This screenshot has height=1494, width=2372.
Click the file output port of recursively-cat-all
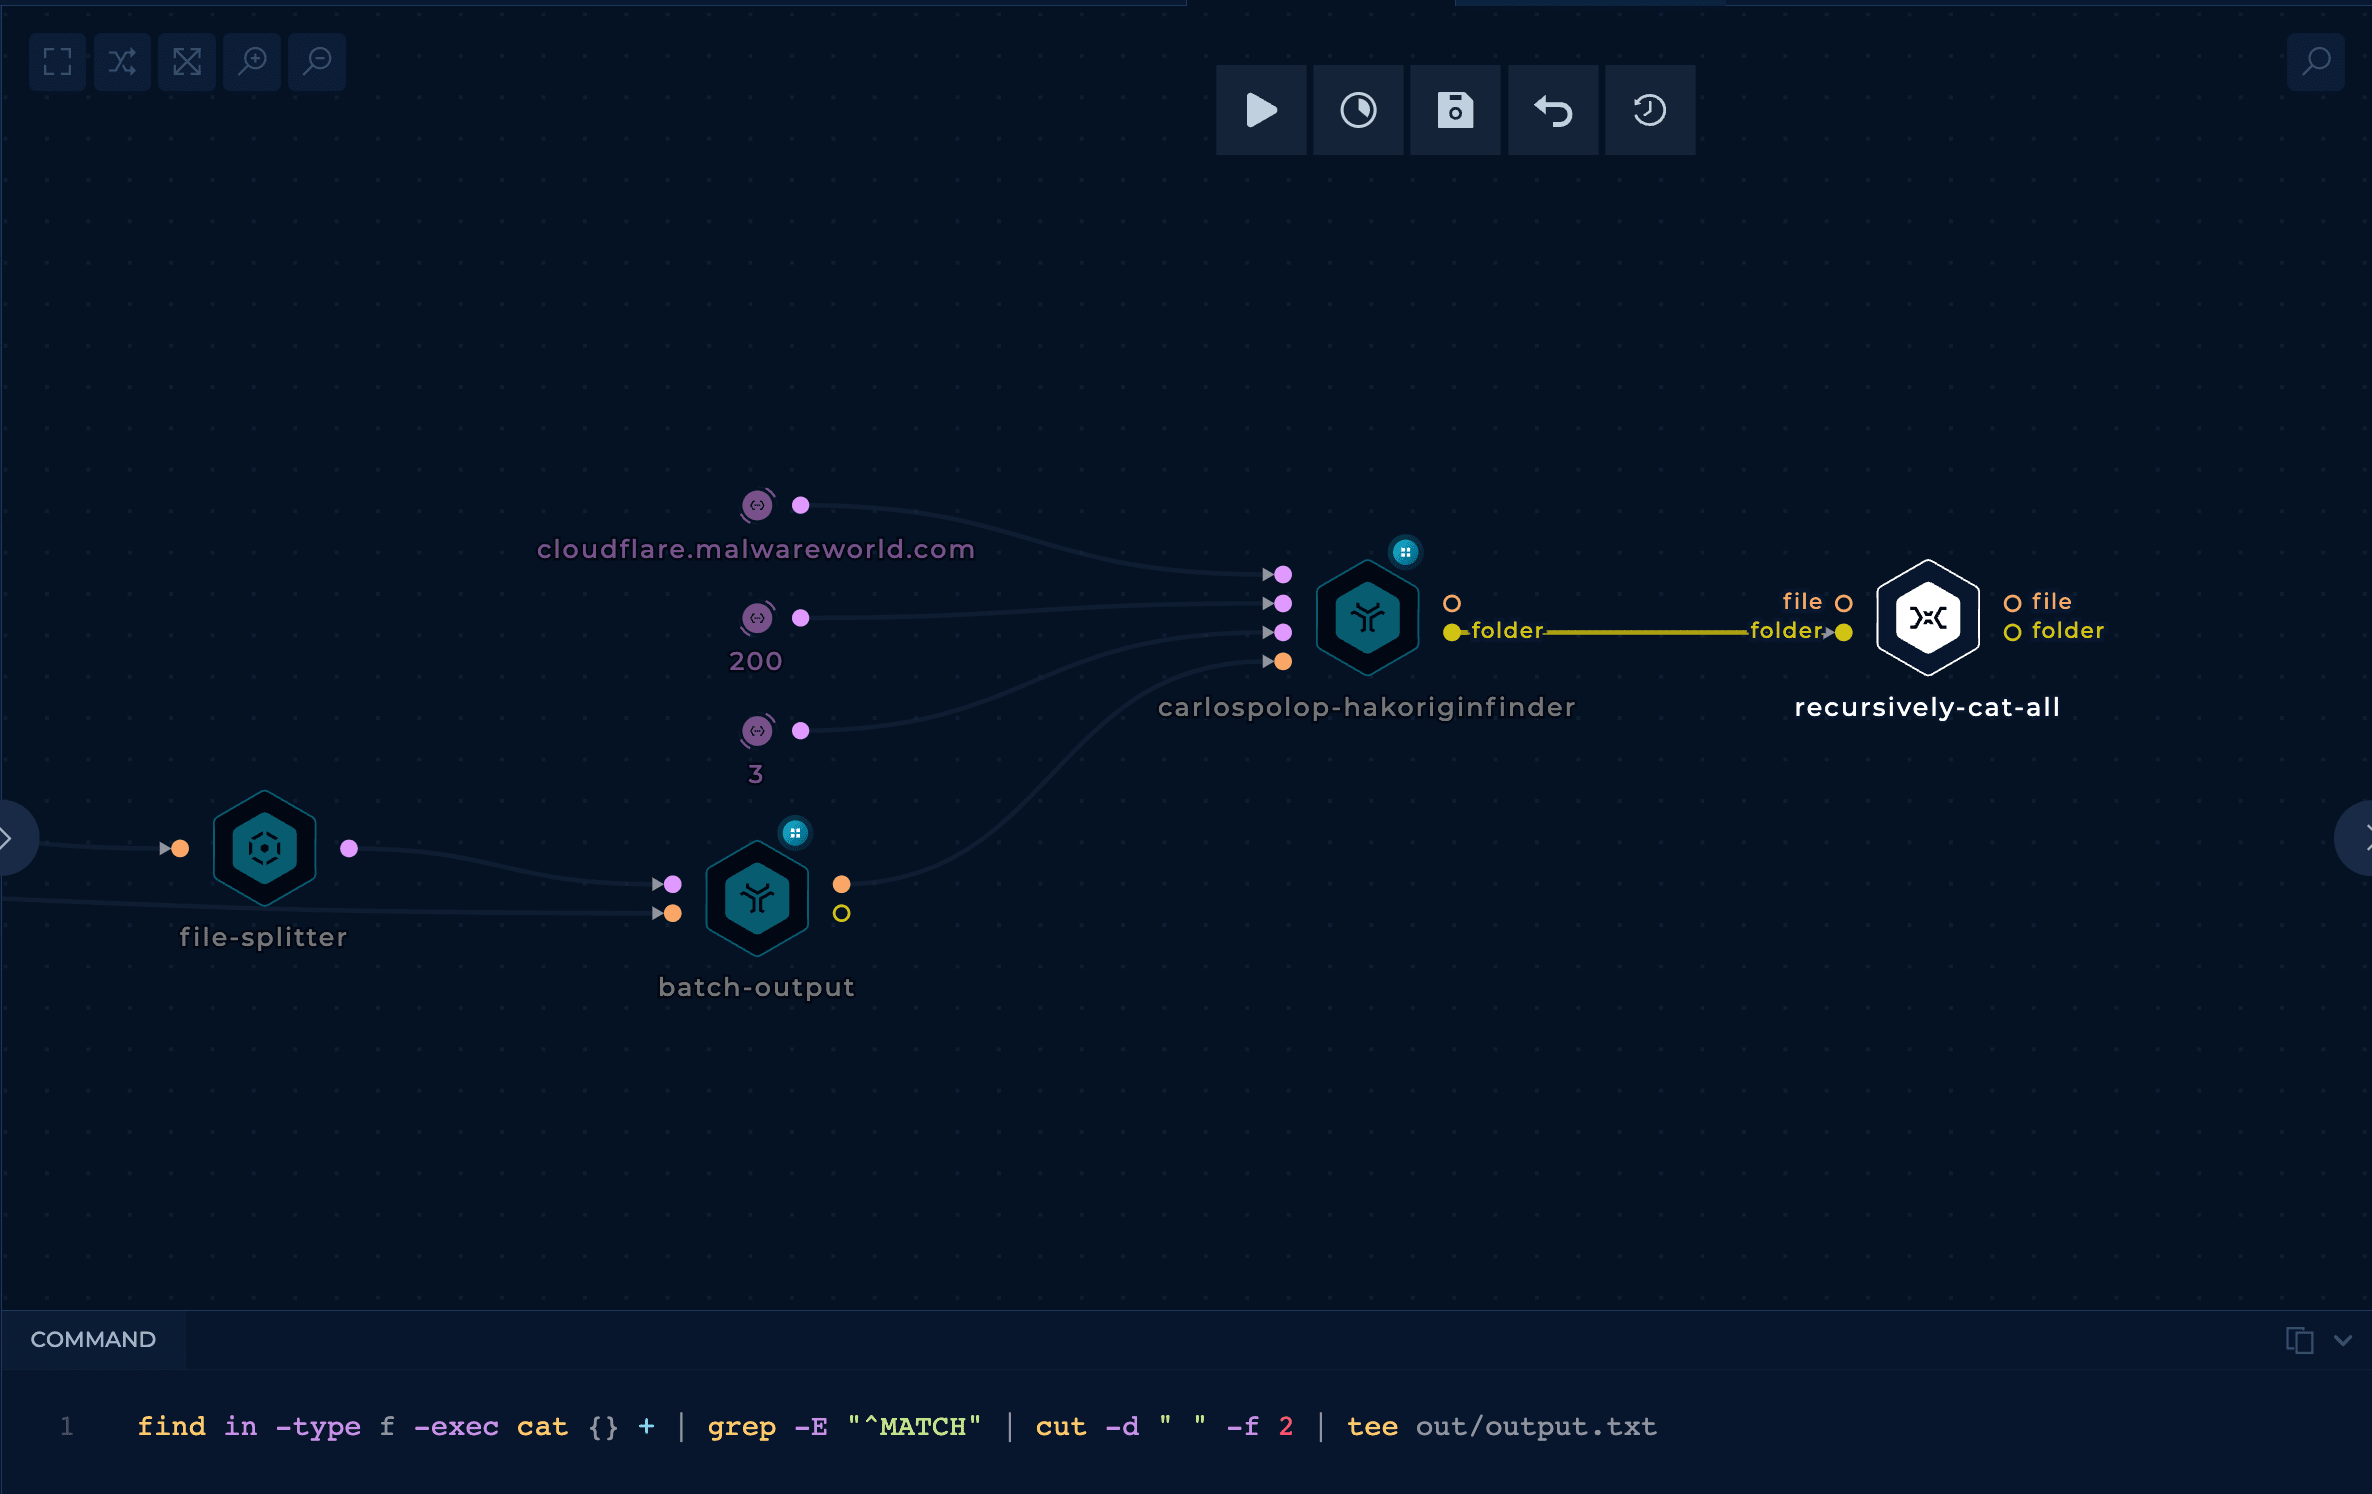2013,603
